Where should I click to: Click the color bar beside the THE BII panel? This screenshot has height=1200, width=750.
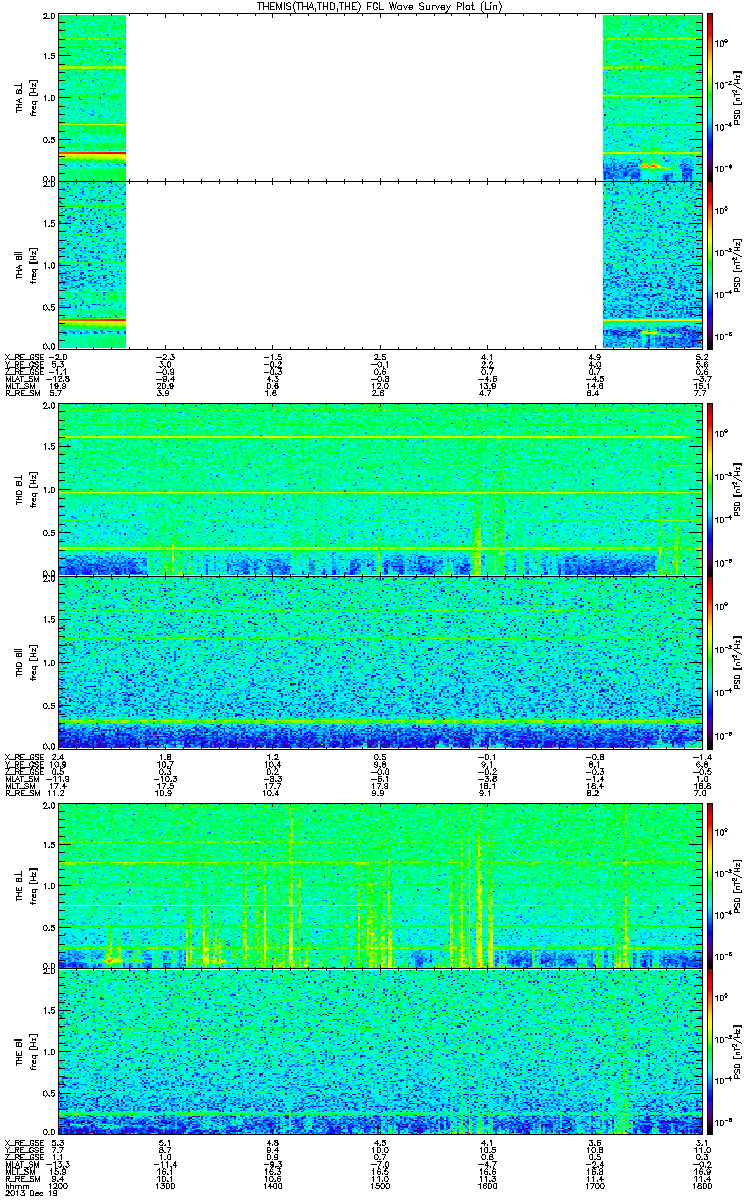(710, 1051)
